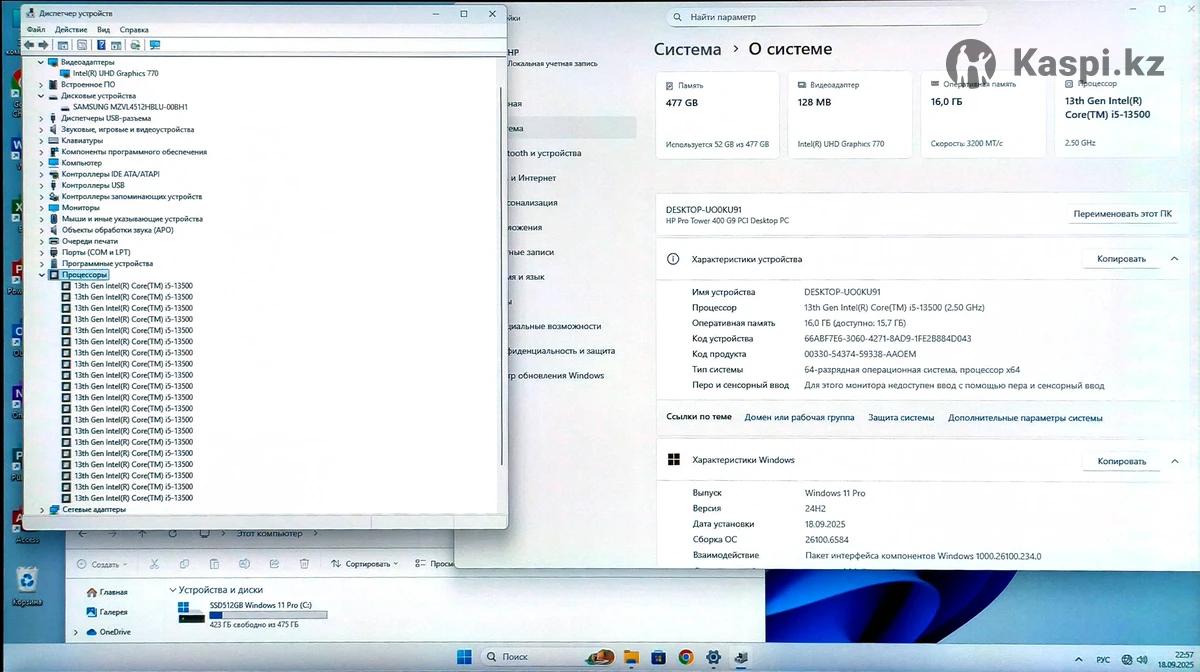Collapse the Процессоры tree node

click(41, 275)
